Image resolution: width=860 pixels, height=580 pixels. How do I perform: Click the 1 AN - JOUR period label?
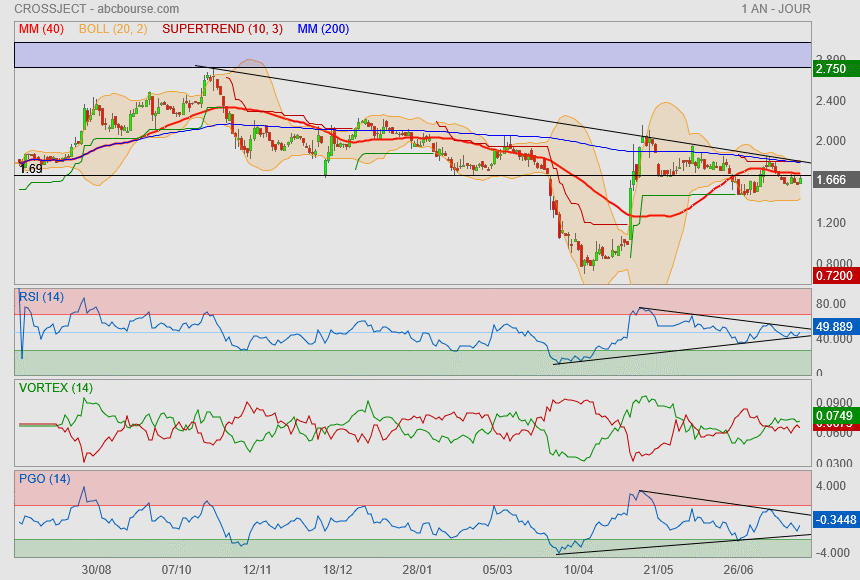click(776, 9)
